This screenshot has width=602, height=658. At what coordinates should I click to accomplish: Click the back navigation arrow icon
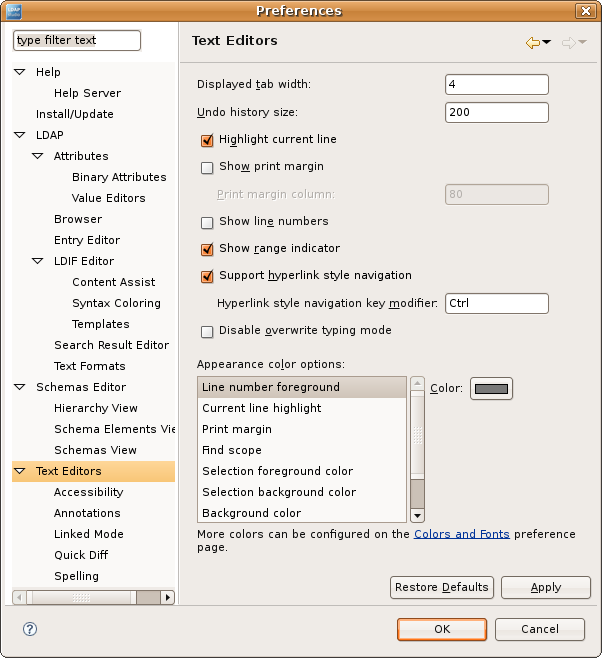tap(532, 42)
